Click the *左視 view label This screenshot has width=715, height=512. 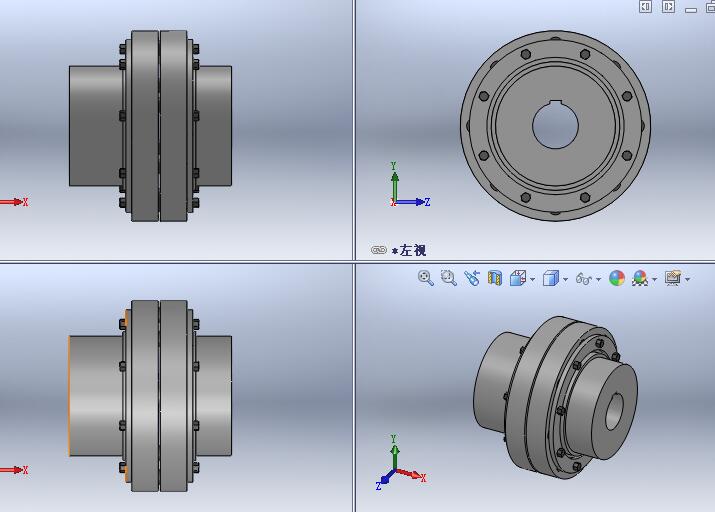tap(409, 250)
